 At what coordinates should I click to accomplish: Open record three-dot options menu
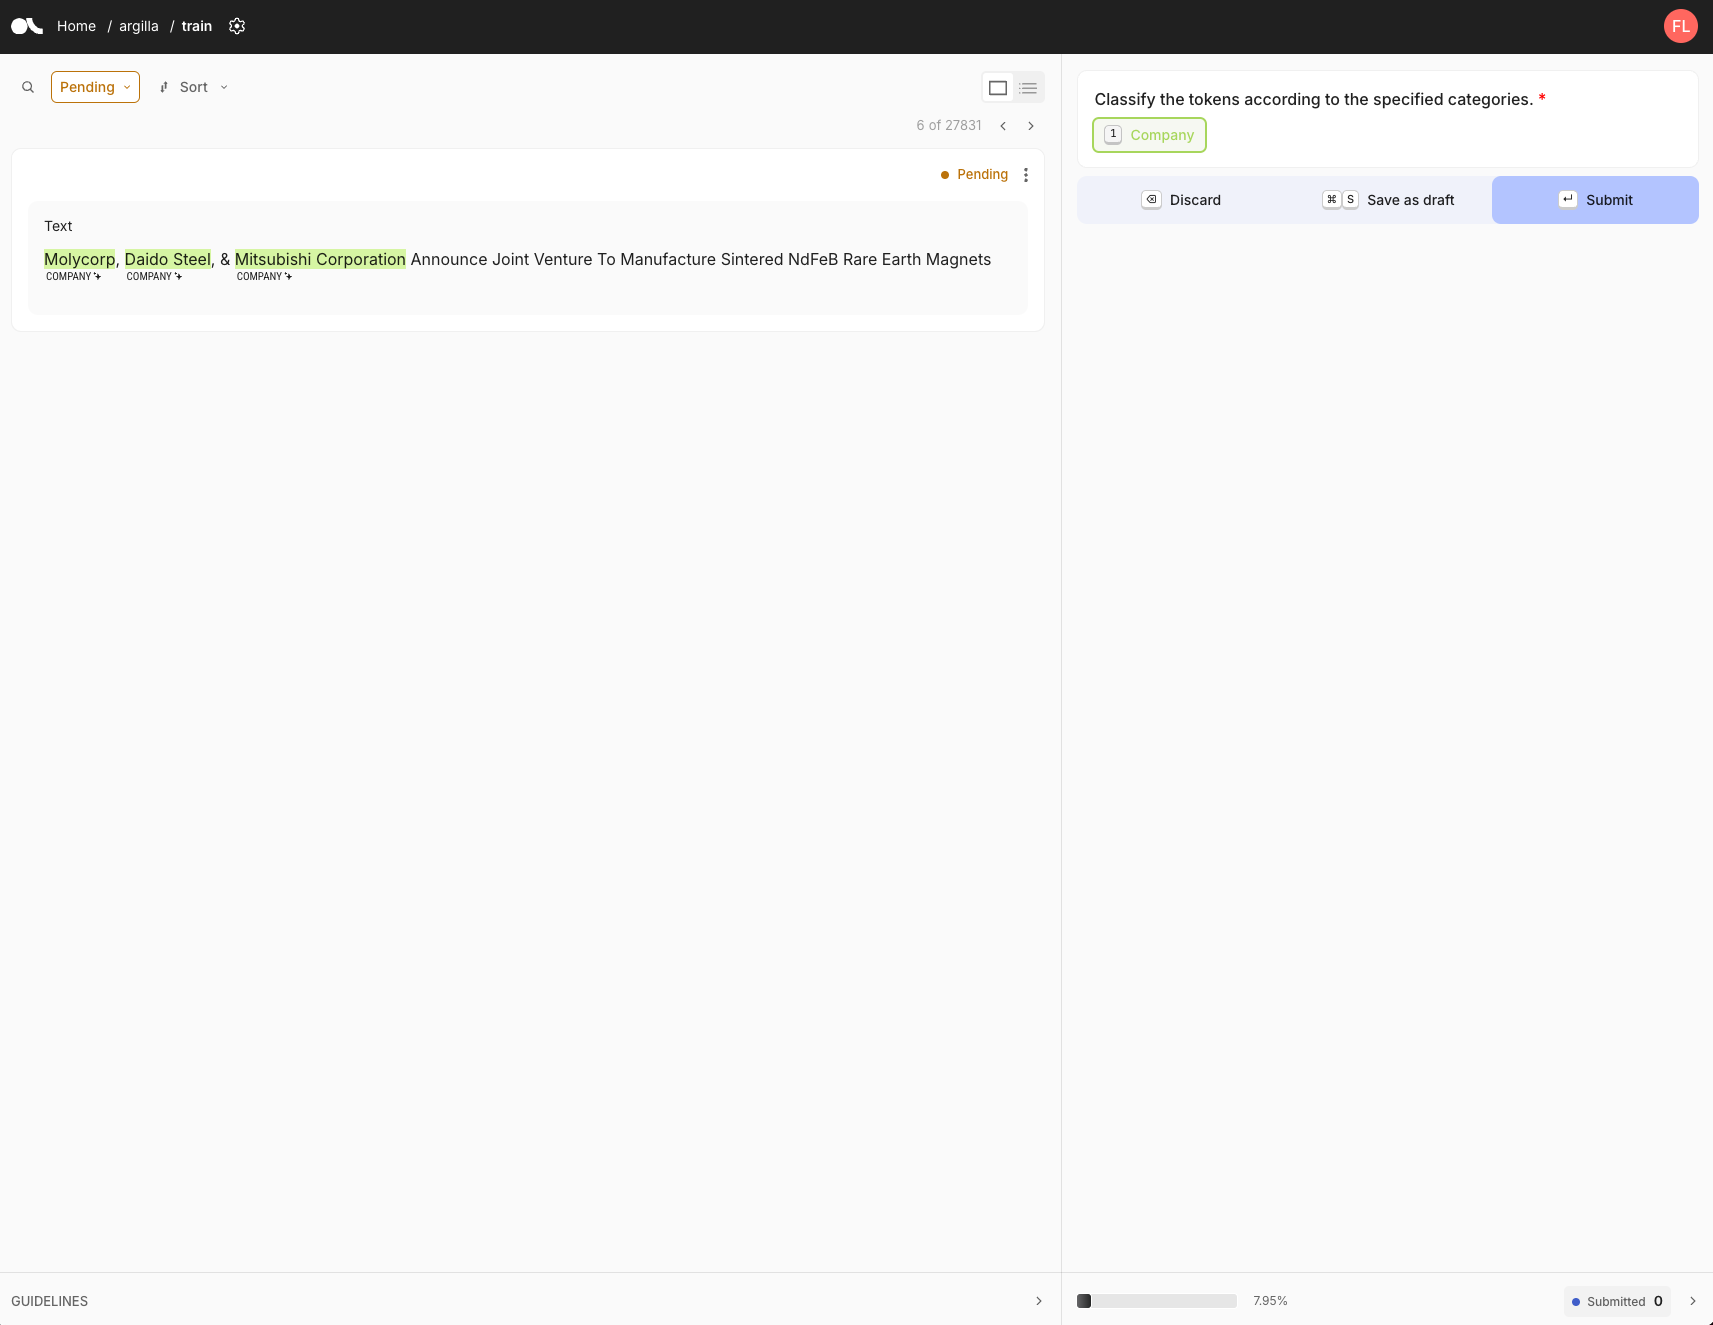tap(1026, 175)
